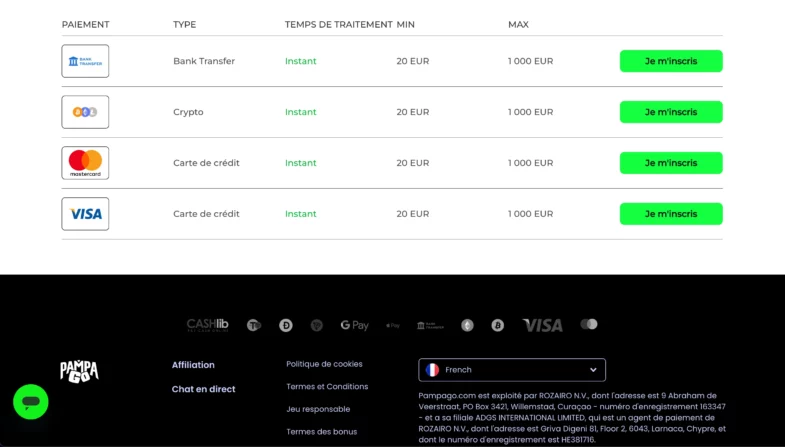Viewport: 785px width, 447px height.
Task: Click the PampaGo logo in footer
Action: [79, 371]
